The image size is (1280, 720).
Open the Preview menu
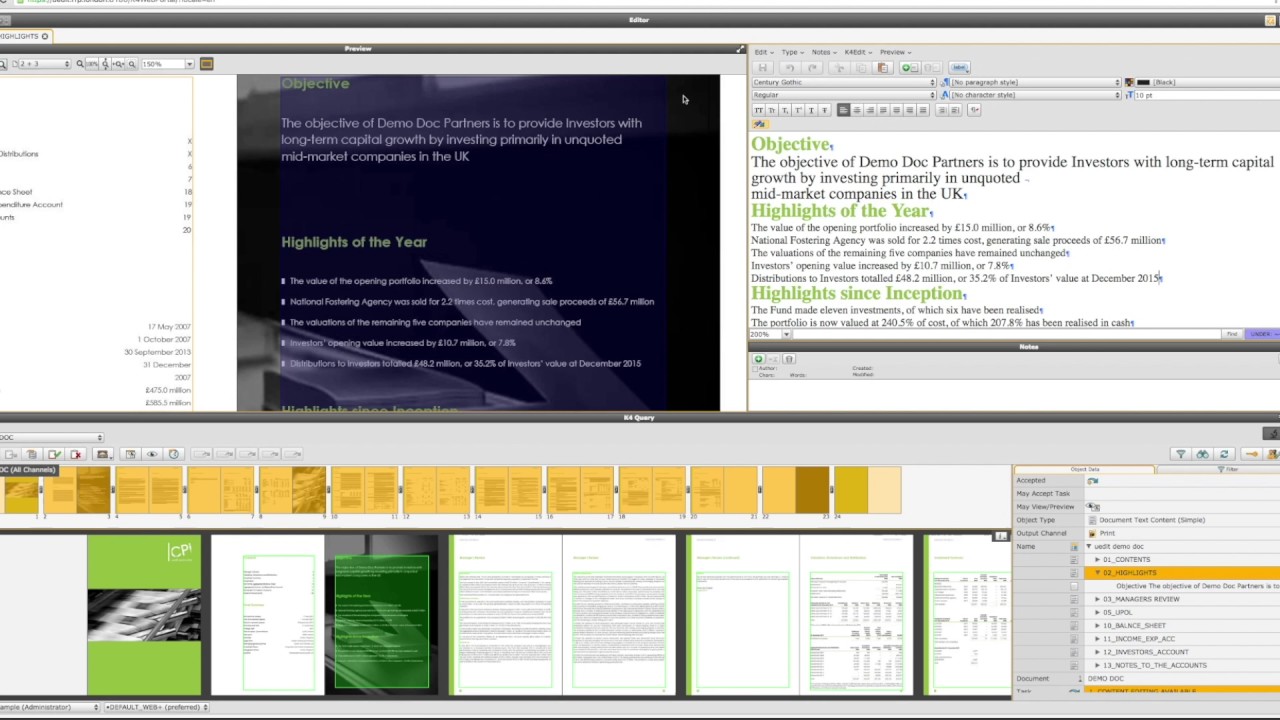coord(894,52)
